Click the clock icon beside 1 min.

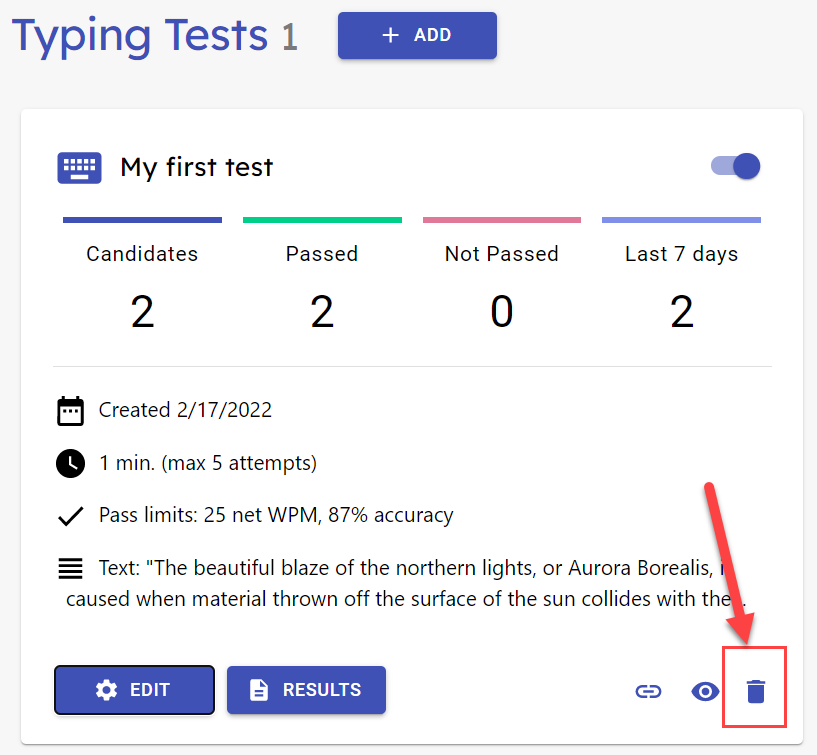point(70,463)
